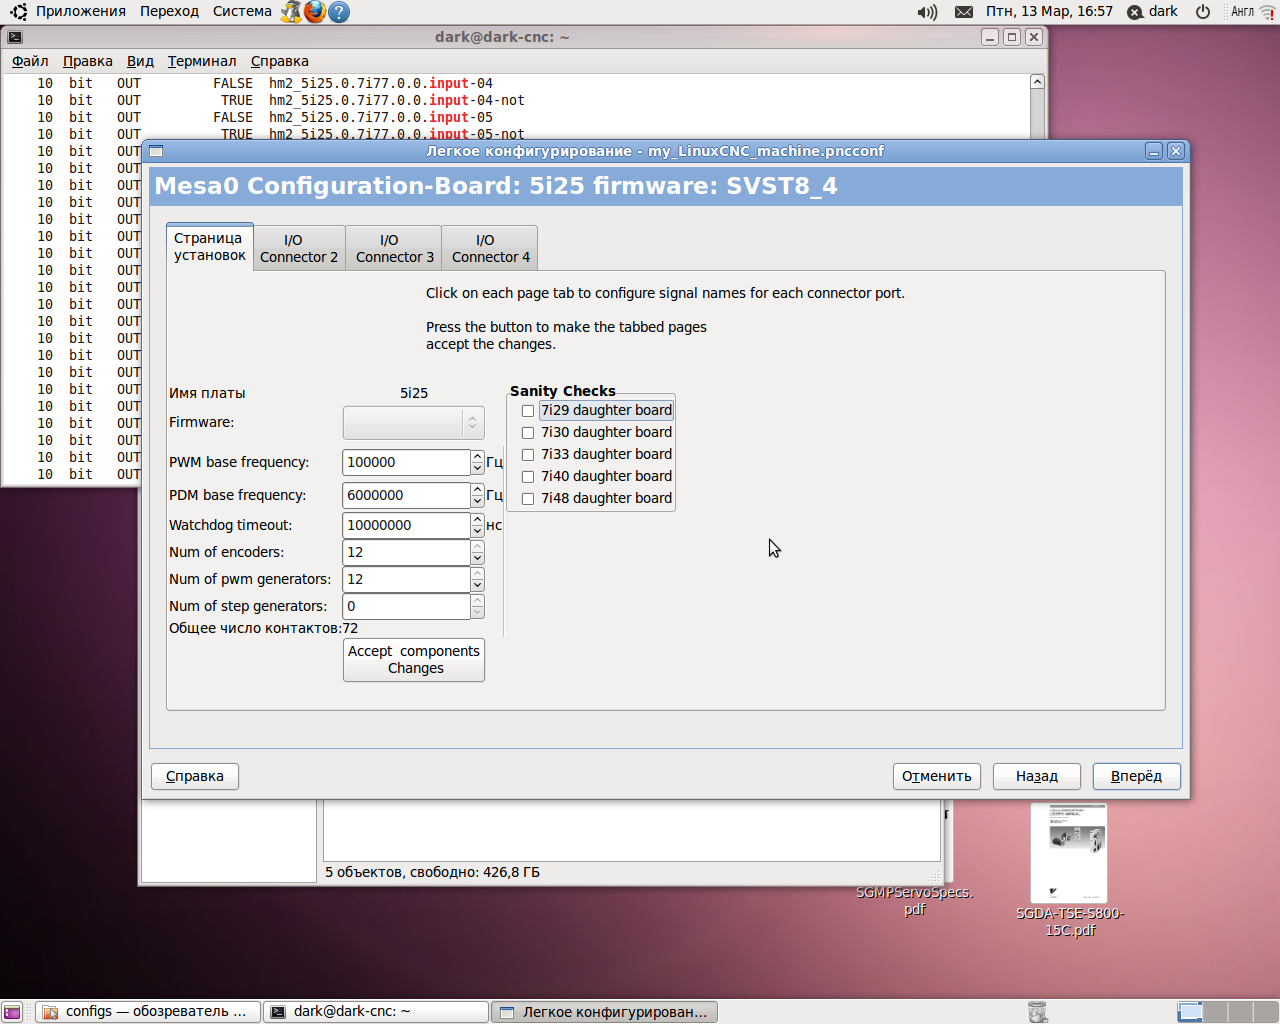Click the Ubuntu logo on Приложения menu
This screenshot has width=1280, height=1024.
pyautogui.click(x=18, y=12)
